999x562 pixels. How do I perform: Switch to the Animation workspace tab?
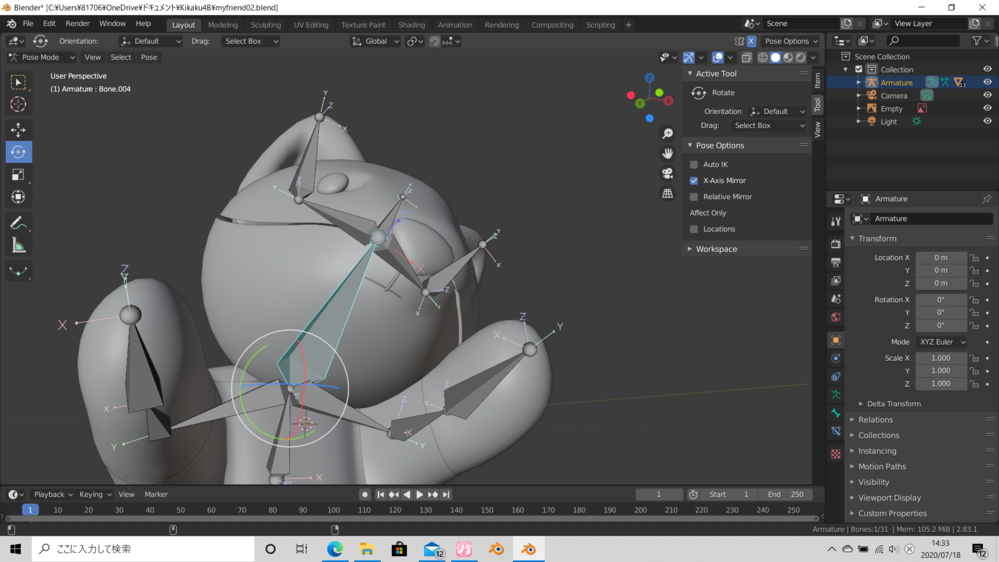point(454,25)
